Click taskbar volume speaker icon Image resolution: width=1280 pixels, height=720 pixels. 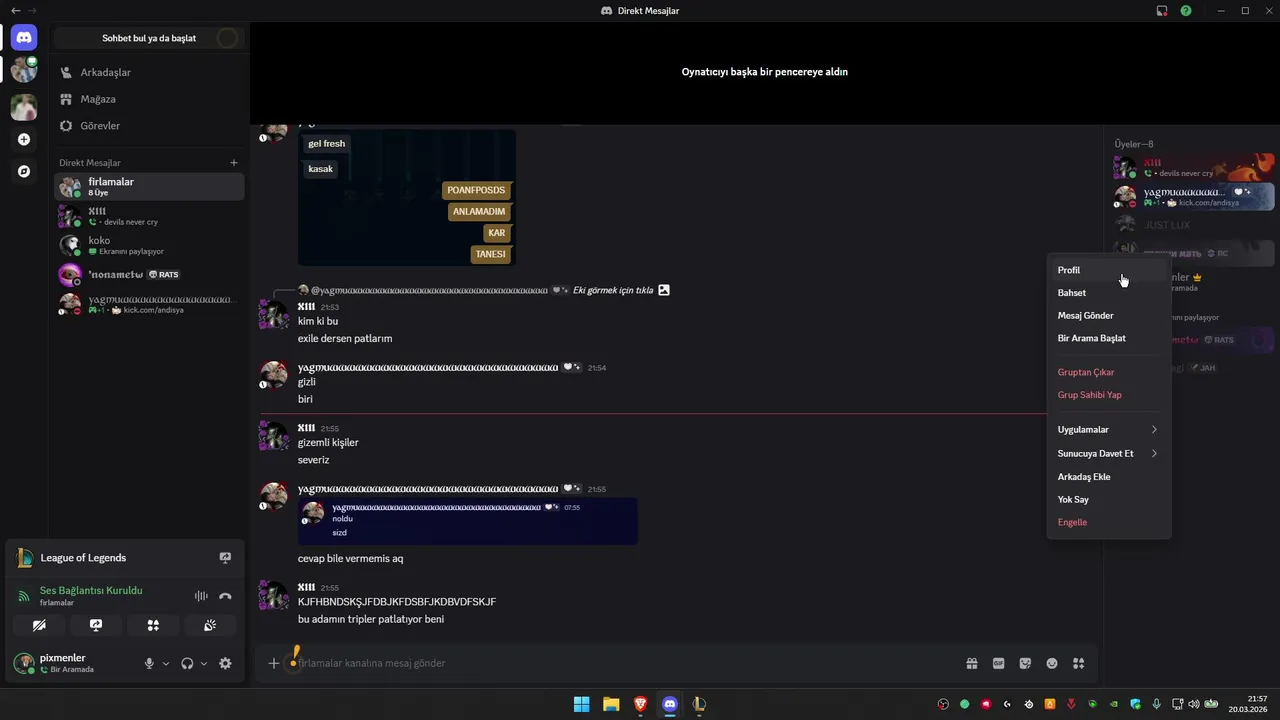[1194, 704]
